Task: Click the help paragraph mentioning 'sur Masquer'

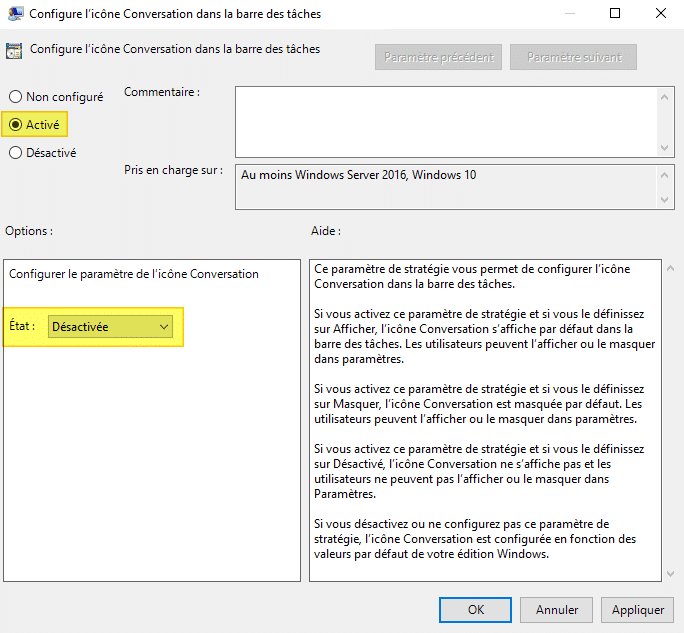Action: [x=479, y=404]
